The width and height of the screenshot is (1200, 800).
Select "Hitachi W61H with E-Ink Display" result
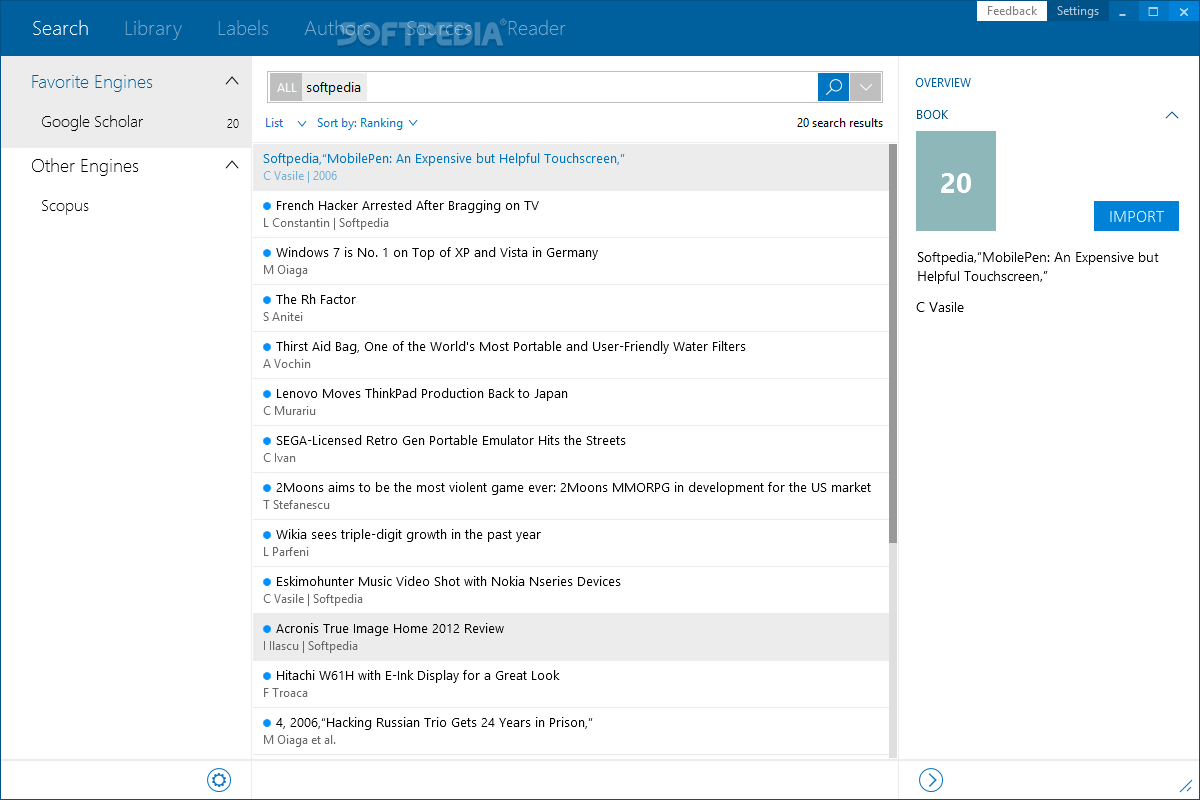click(x=570, y=684)
